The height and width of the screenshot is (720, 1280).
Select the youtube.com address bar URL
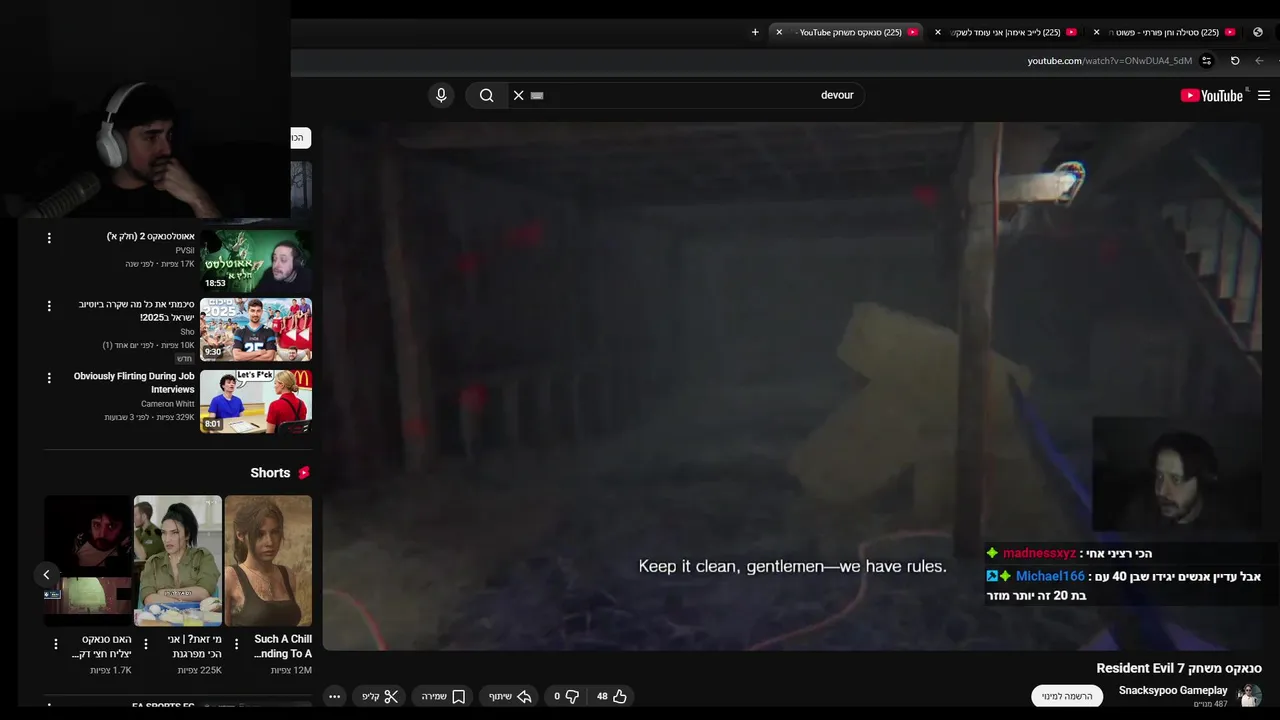click(1109, 61)
